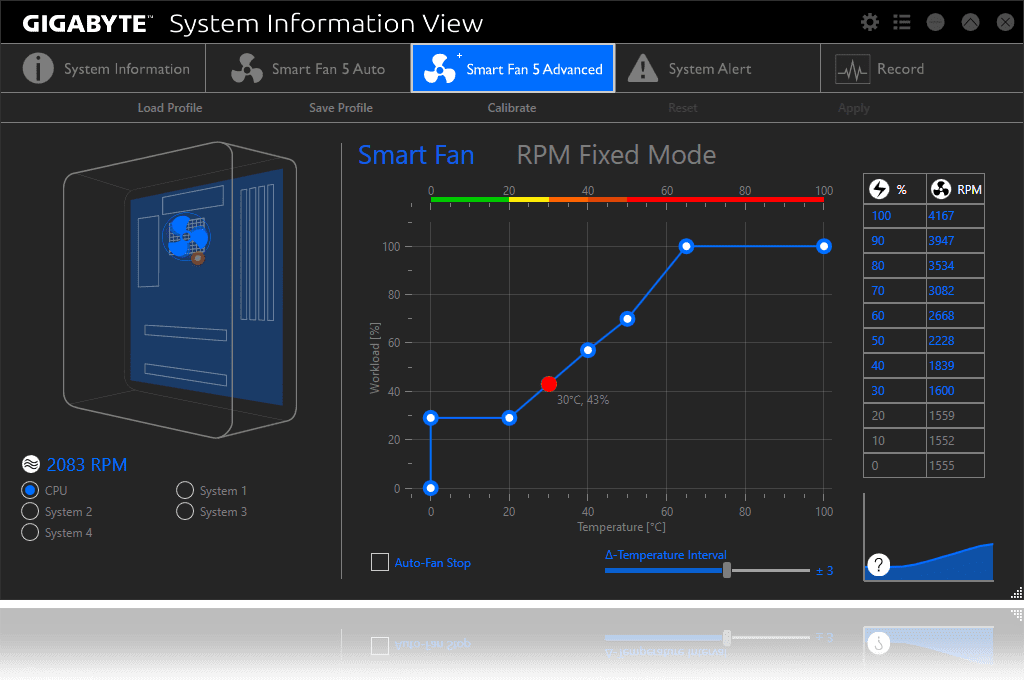Viewport: 1024px width, 680px height.
Task: Enable the Auto-Fan Stop checkbox
Action: pyautogui.click(x=379, y=562)
